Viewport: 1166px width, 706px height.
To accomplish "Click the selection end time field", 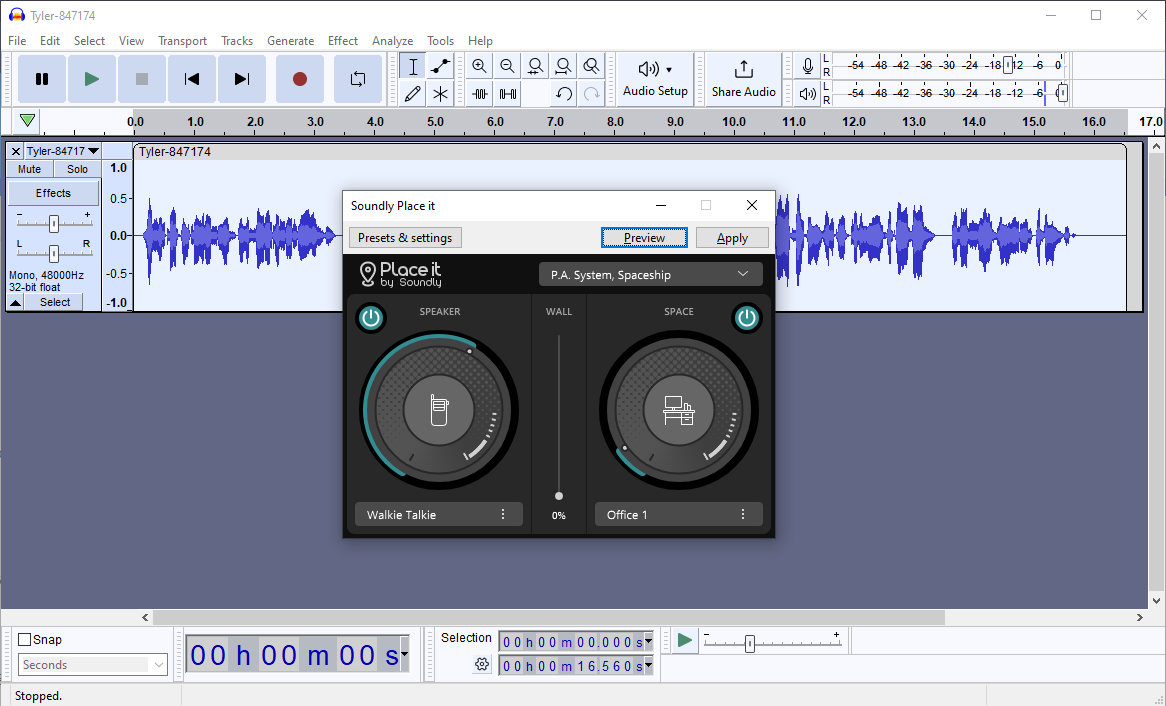I will coord(571,666).
